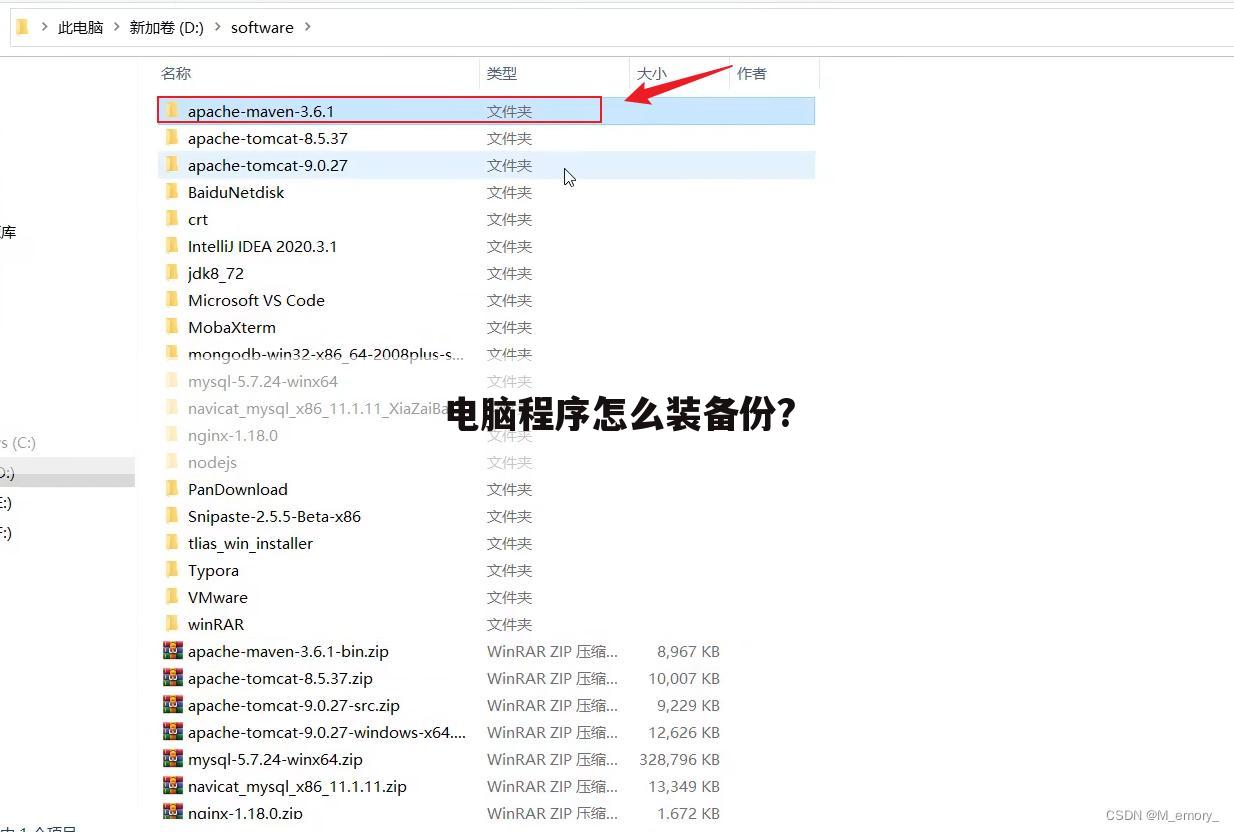Screen dimensions: 1234x832
Task: Click the 10,007 KB size value
Action: [684, 678]
